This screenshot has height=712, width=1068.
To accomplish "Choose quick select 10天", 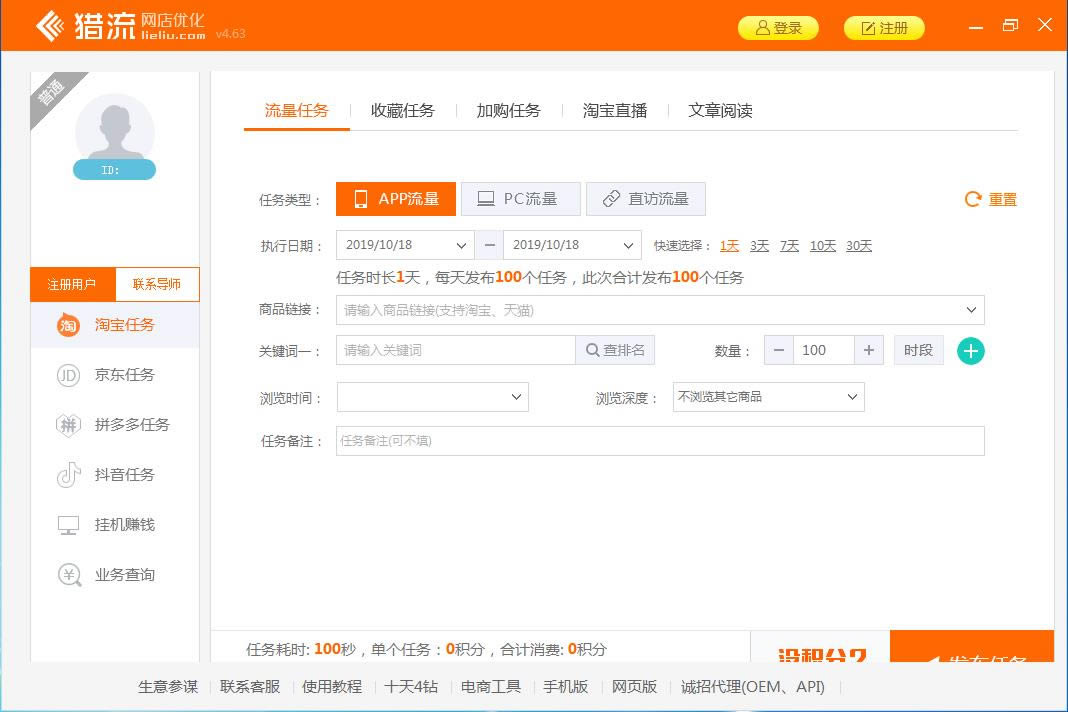I will [x=823, y=245].
